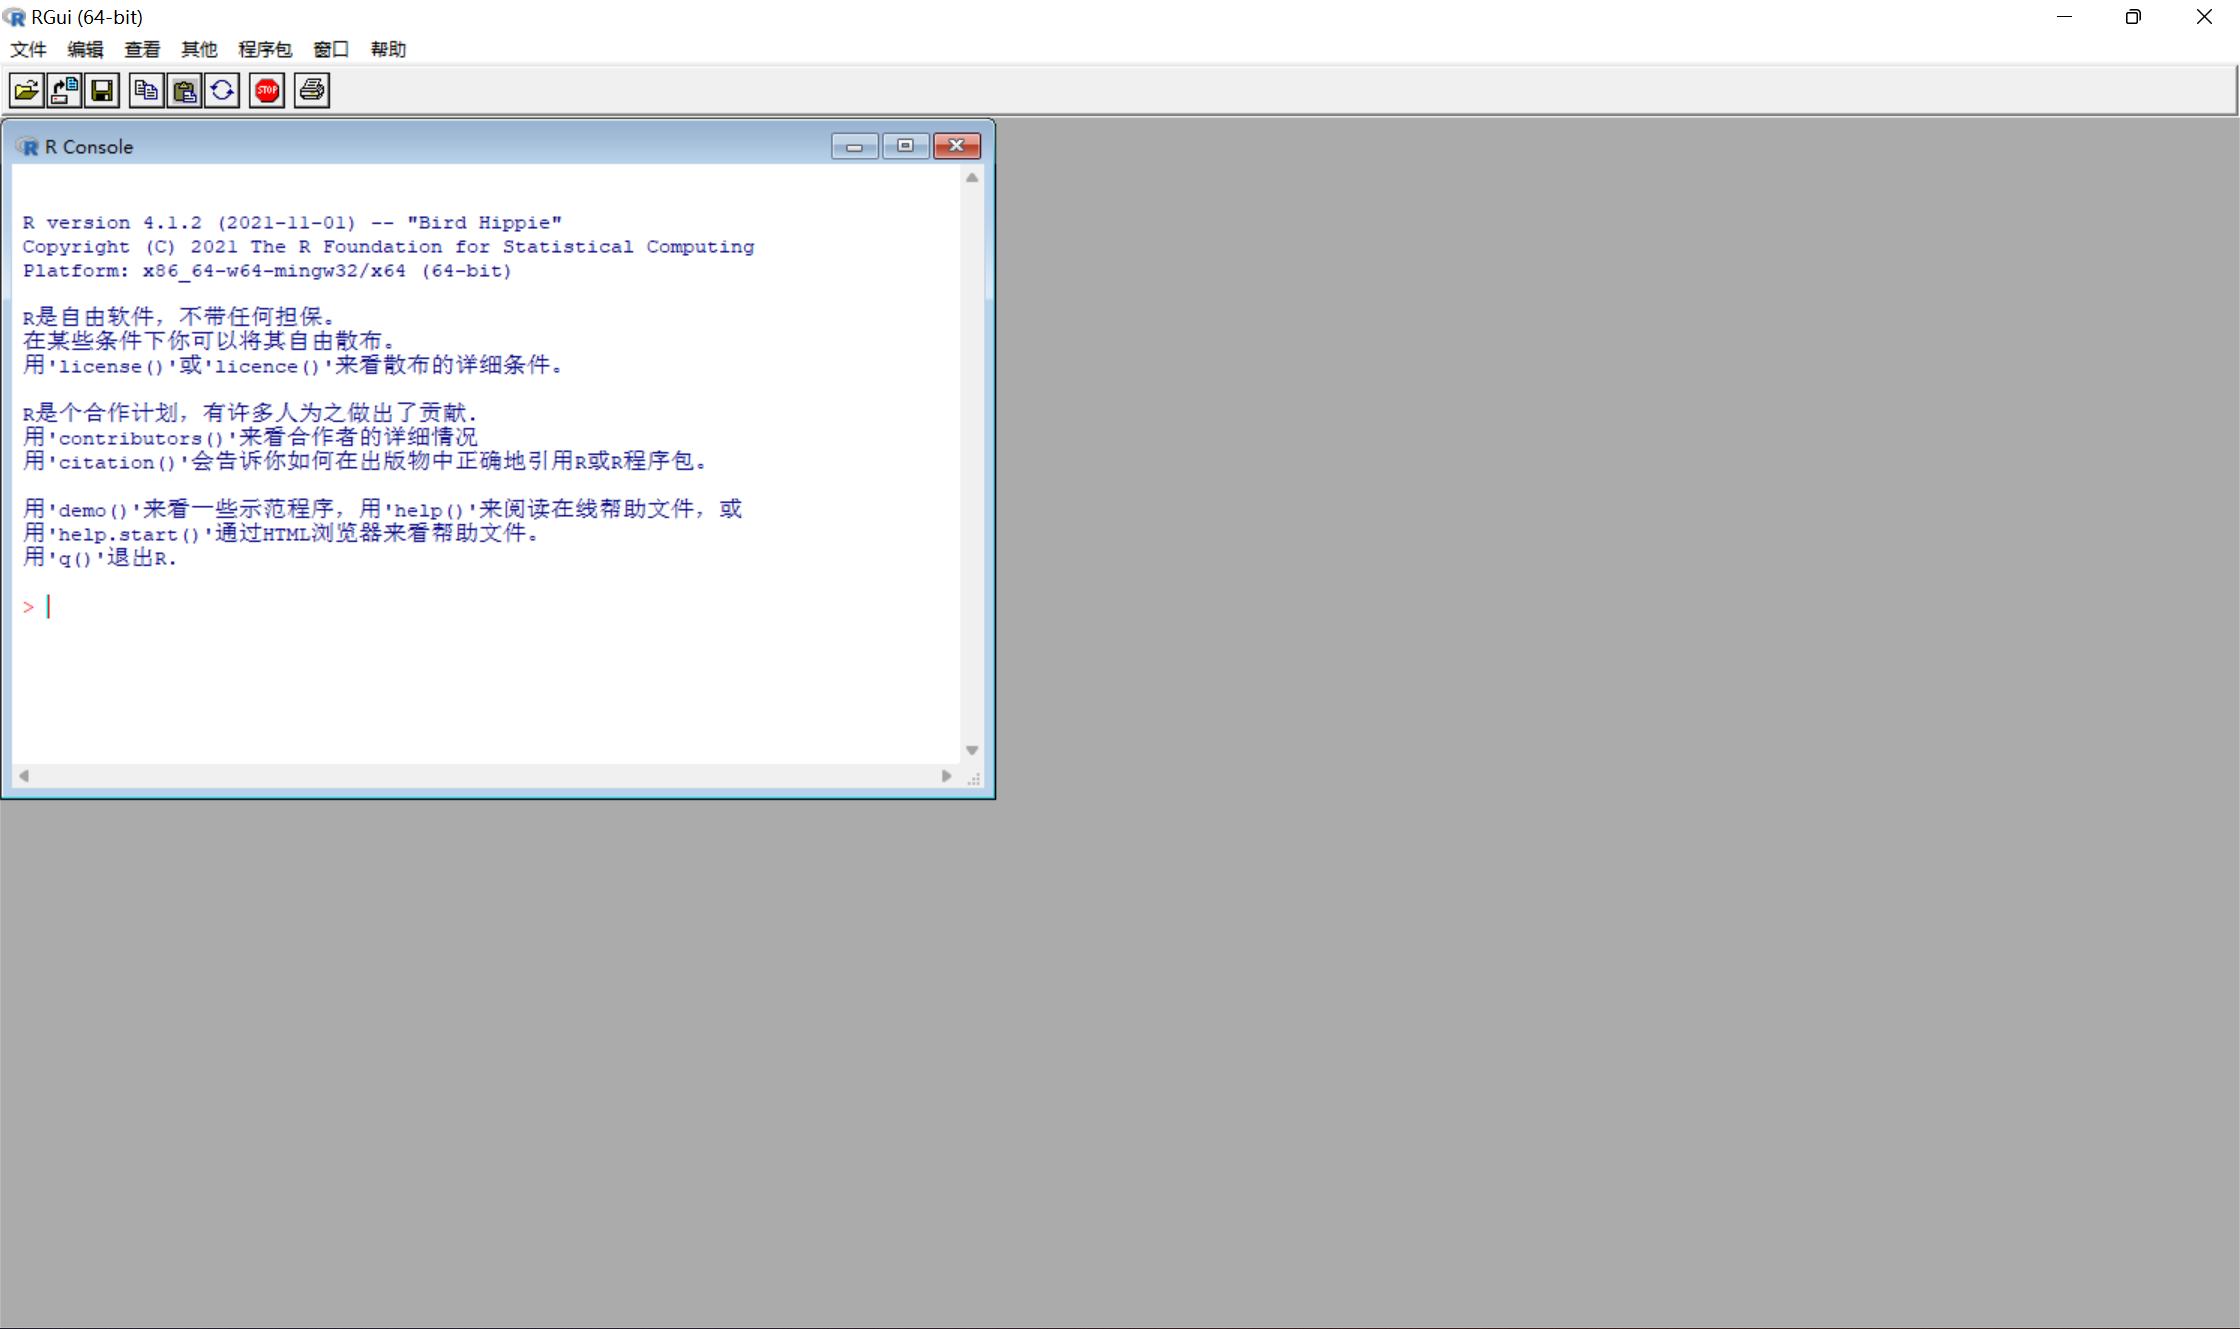Screen dimensions: 2240x1329
Task: Click the R logo in R Console title
Action: [28, 147]
